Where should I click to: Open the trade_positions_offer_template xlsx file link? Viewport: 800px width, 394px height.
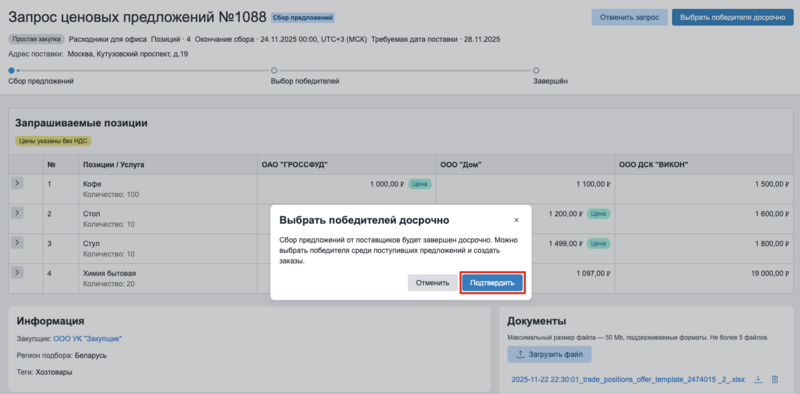click(x=628, y=379)
